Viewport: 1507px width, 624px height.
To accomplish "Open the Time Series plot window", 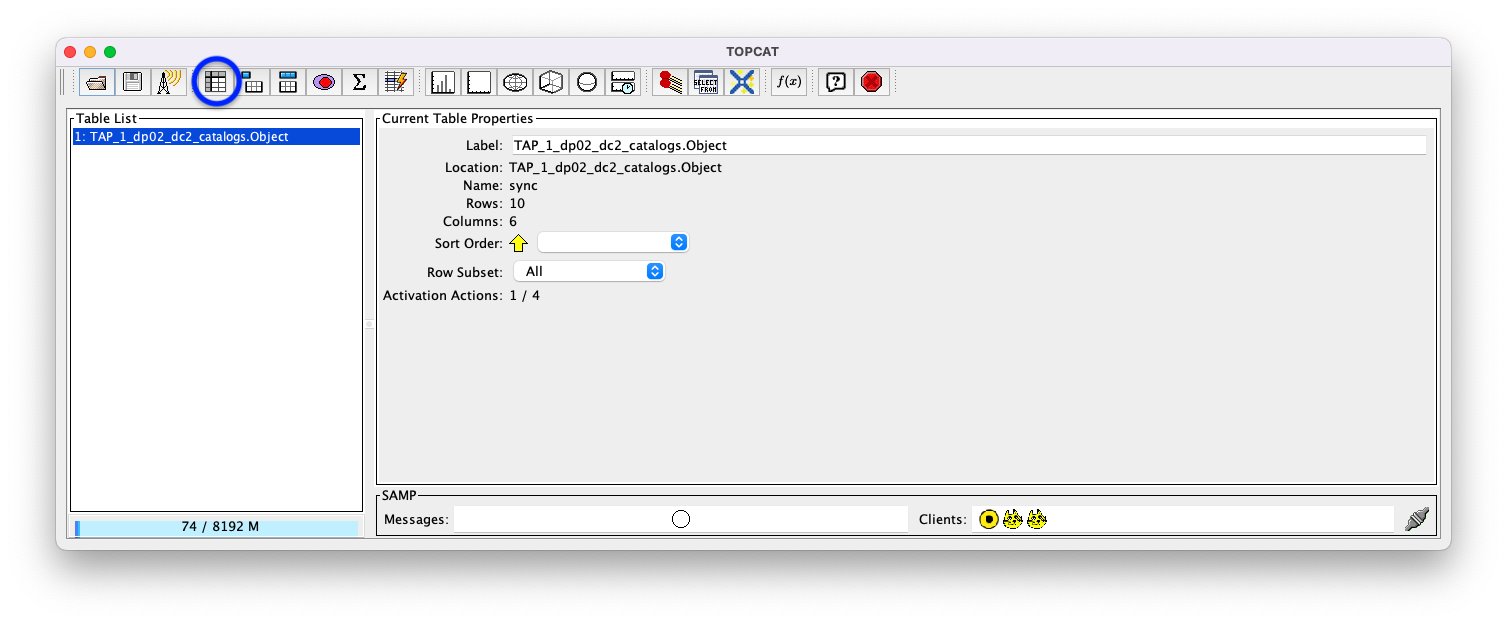I will [623, 81].
